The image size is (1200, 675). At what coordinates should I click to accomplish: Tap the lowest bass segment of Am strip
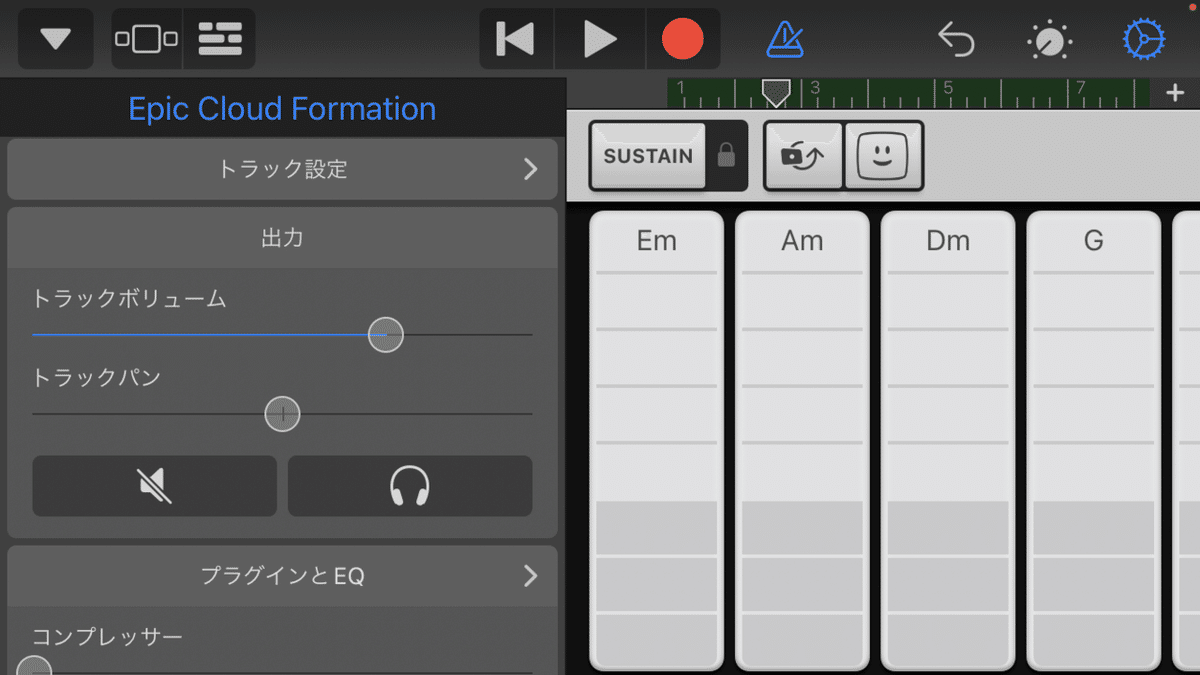[802, 642]
